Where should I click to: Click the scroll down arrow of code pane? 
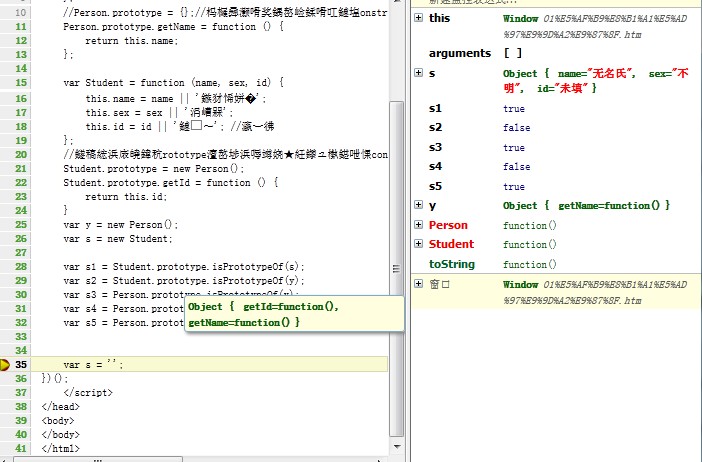(397, 446)
